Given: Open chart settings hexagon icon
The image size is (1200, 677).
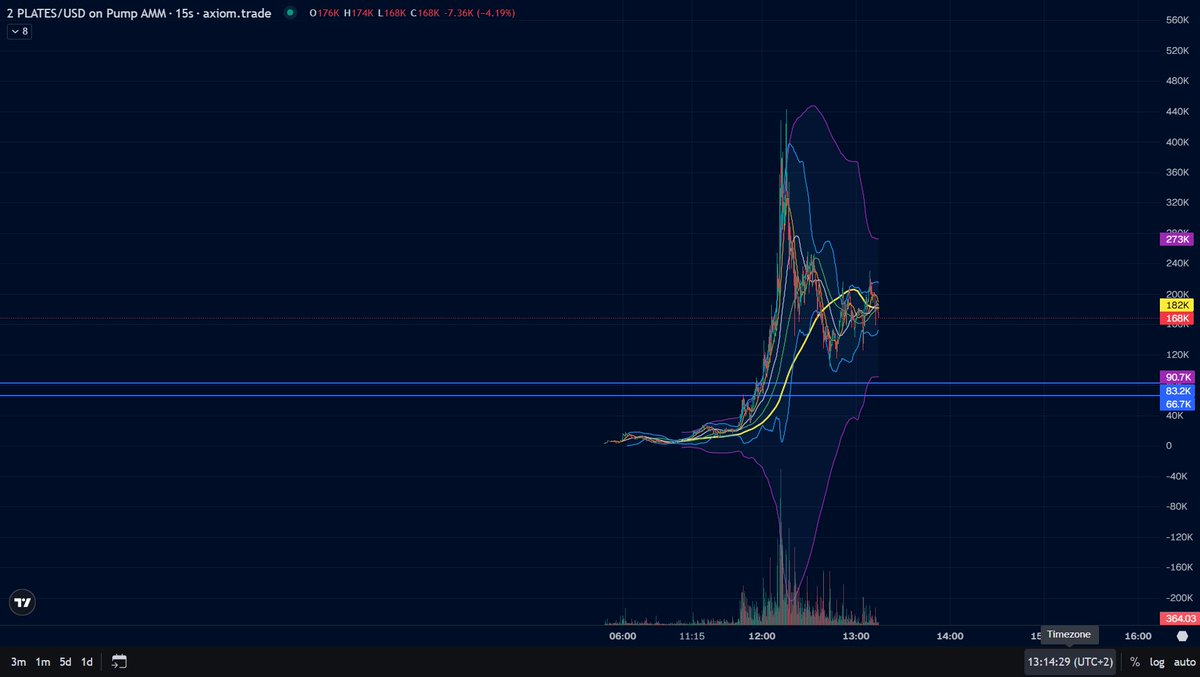Looking at the screenshot, I should [1183, 636].
